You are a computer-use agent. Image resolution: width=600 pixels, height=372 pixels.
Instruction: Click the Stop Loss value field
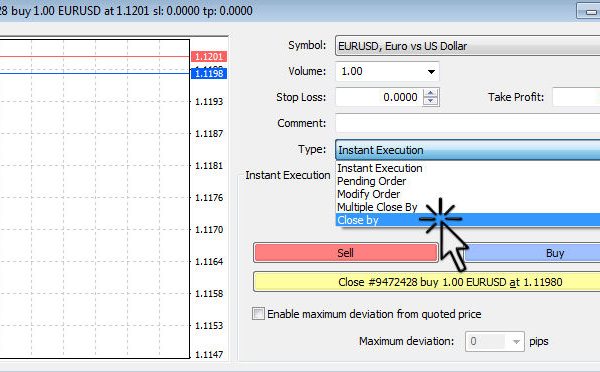379,97
